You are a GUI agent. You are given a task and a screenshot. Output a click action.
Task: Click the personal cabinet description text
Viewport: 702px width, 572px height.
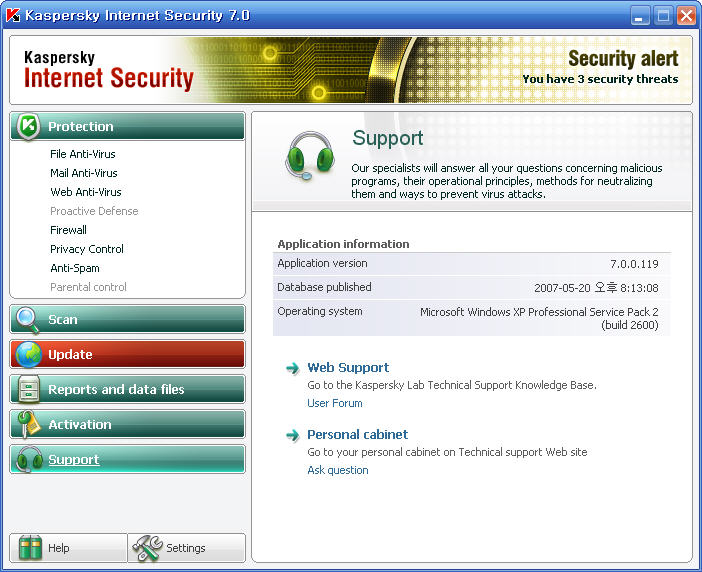tap(447, 452)
